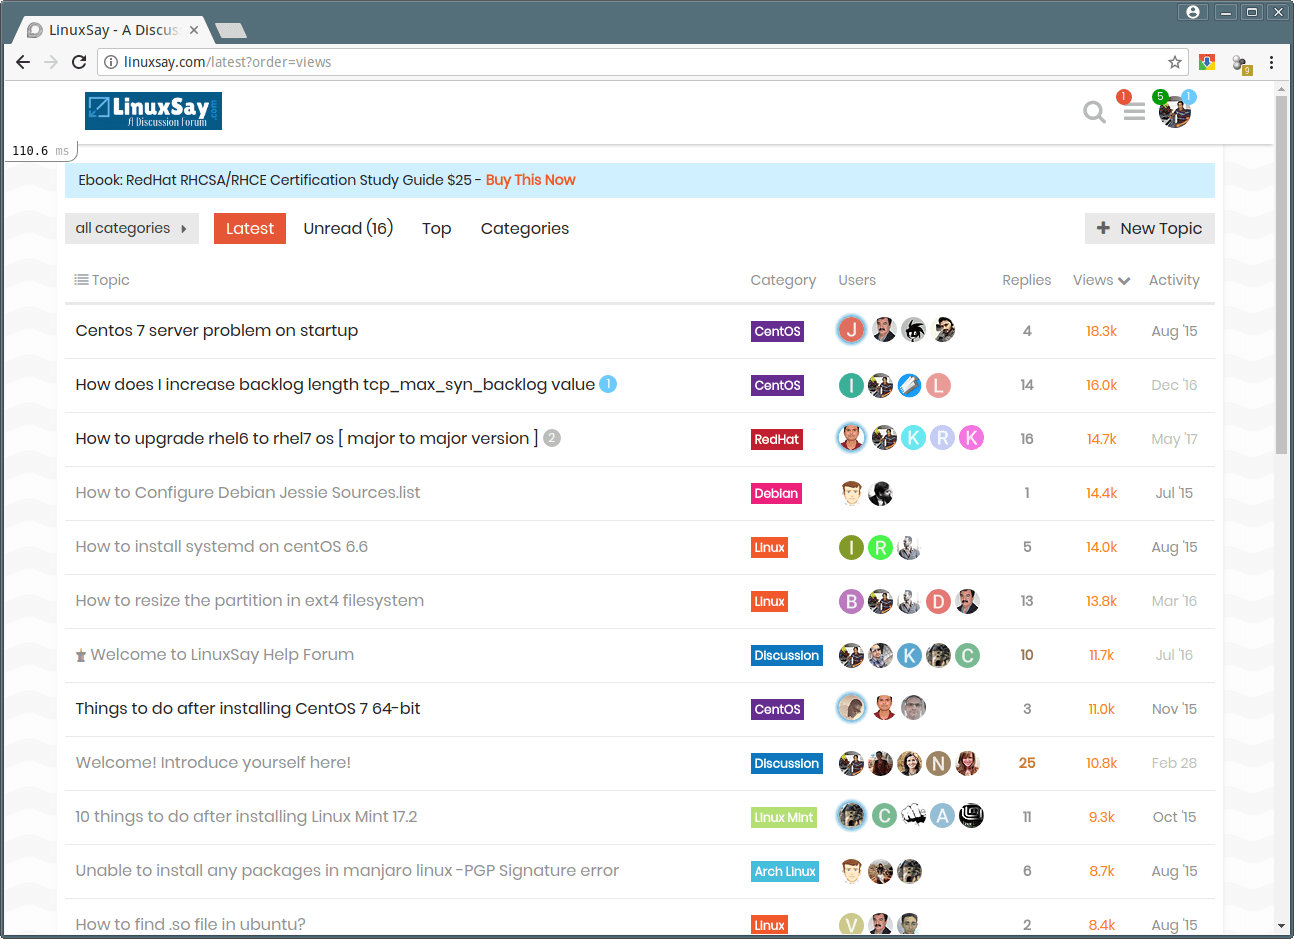Open topic How to install systemd on centOS 6.6
Image resolution: width=1294 pixels, height=939 pixels.
tap(222, 546)
